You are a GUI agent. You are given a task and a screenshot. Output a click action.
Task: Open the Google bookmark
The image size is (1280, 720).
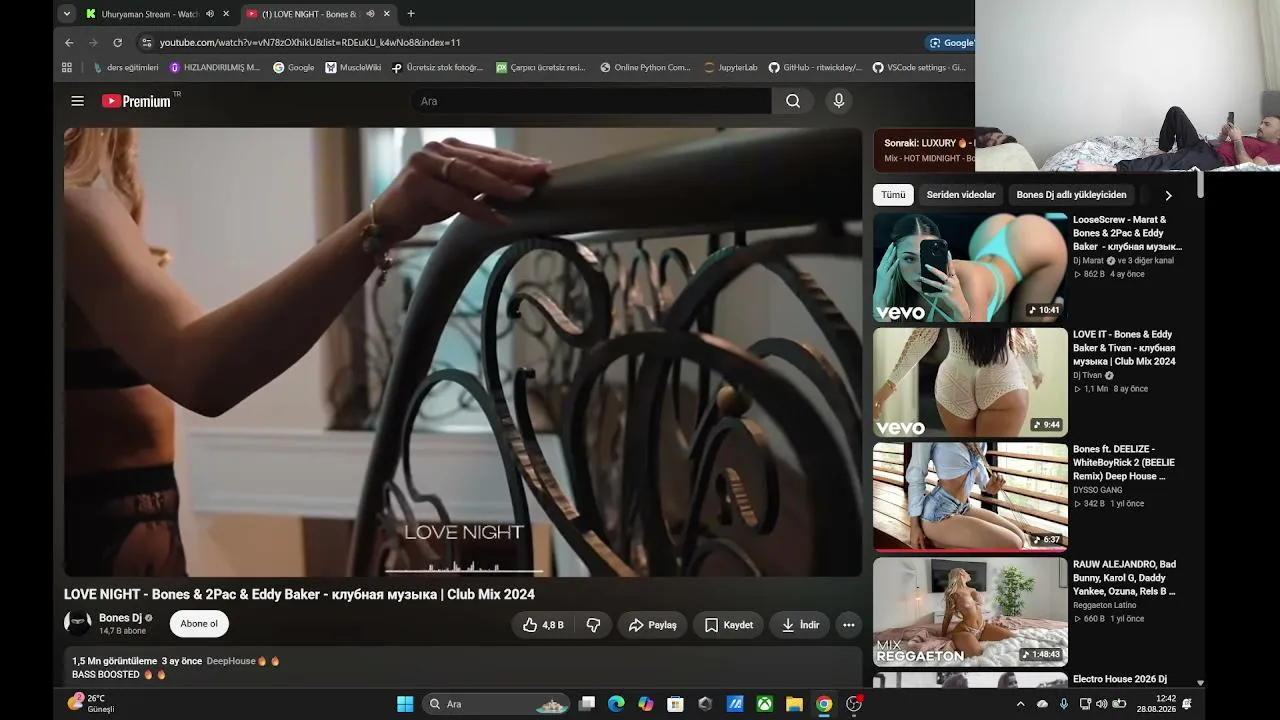293,68
